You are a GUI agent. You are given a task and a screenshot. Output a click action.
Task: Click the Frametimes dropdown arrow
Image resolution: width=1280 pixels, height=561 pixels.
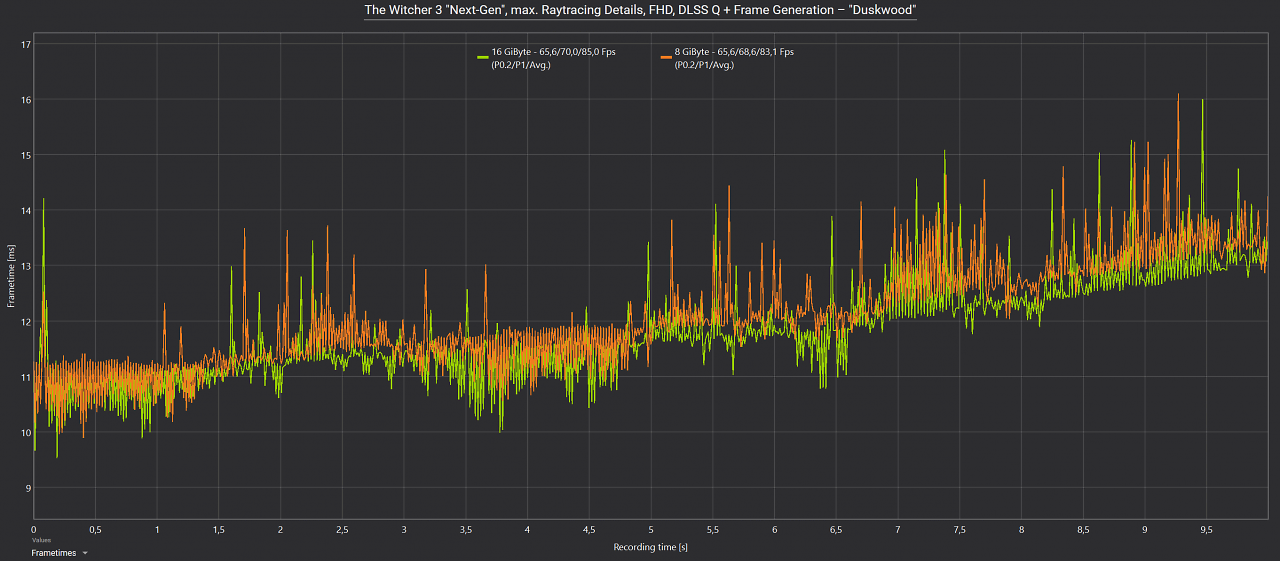(x=85, y=553)
